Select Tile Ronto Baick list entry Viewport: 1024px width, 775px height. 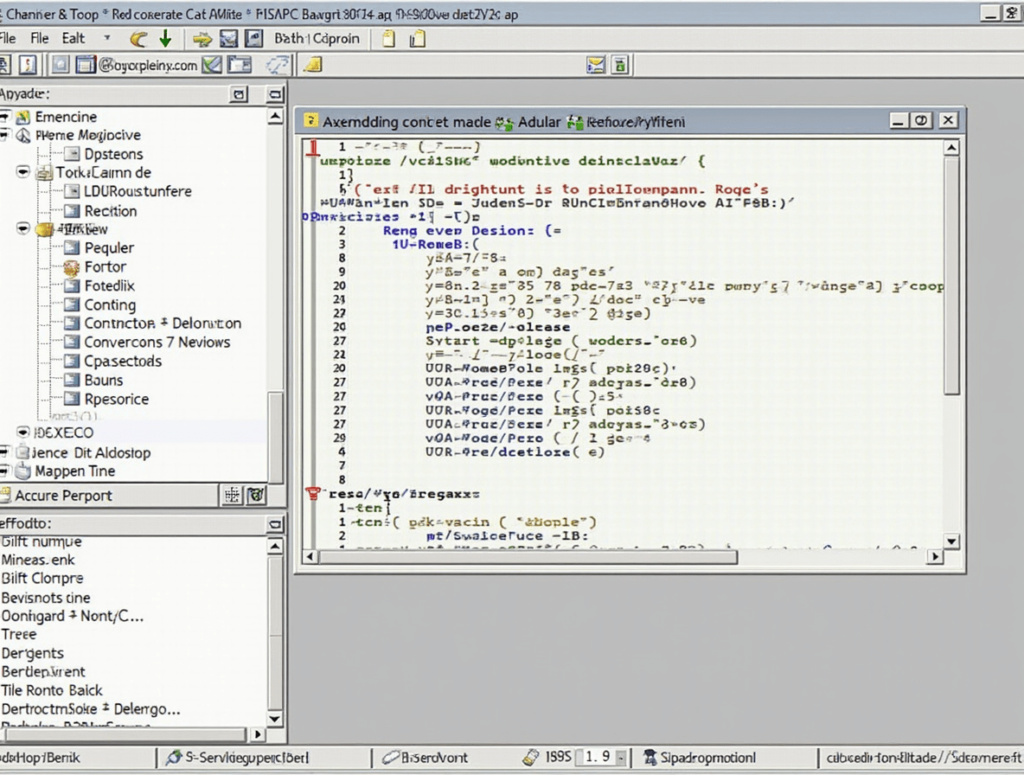[x=52, y=690]
